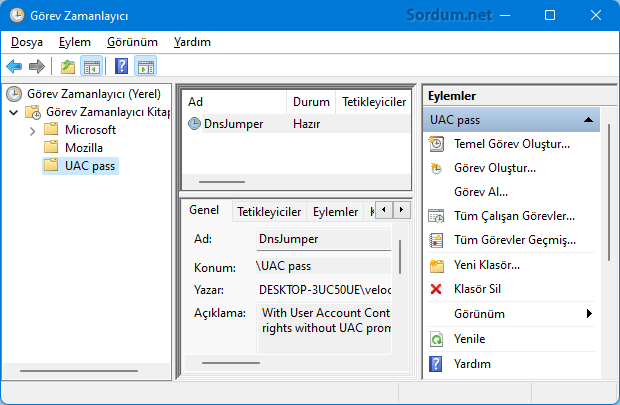
Task: Select Tüm Görevler Geçmiş... action
Action: 515,240
